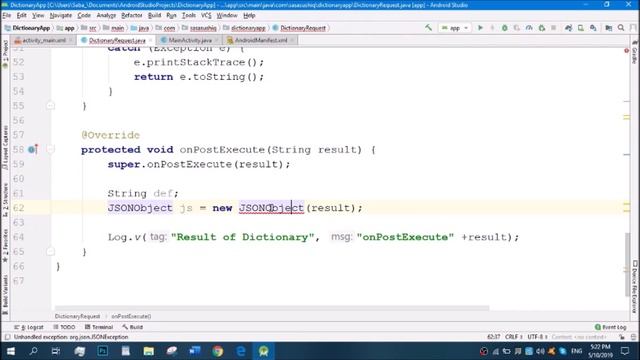640x360 pixels.
Task: Open the TODO tool window
Action: point(64,327)
